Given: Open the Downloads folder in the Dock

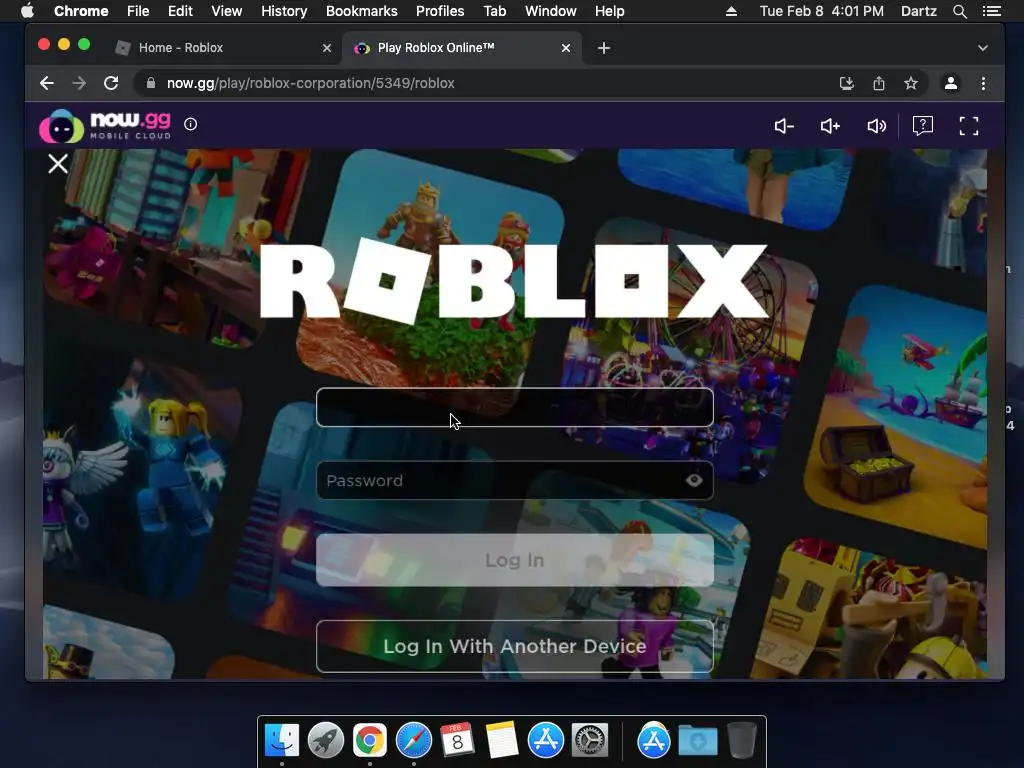Looking at the screenshot, I should [x=697, y=741].
